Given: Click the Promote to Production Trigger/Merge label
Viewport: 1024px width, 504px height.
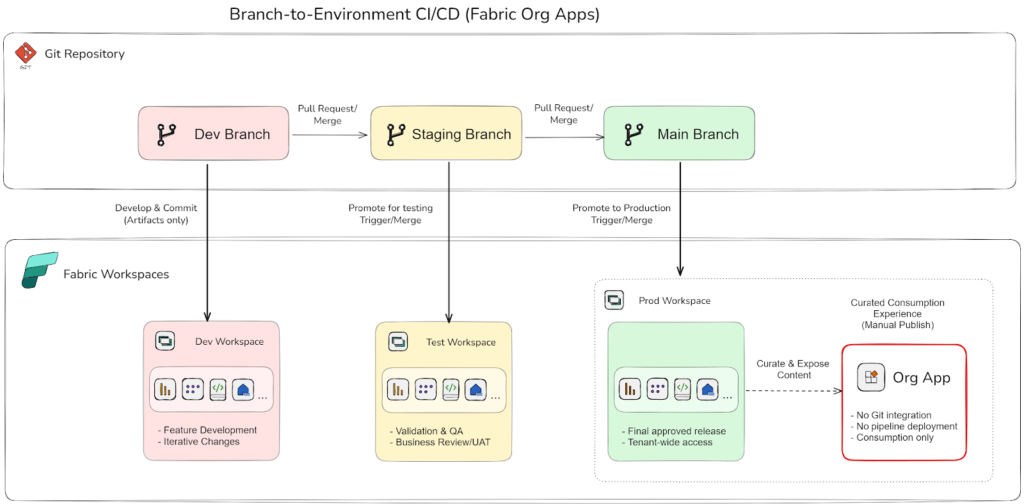Looking at the screenshot, I should (622, 214).
